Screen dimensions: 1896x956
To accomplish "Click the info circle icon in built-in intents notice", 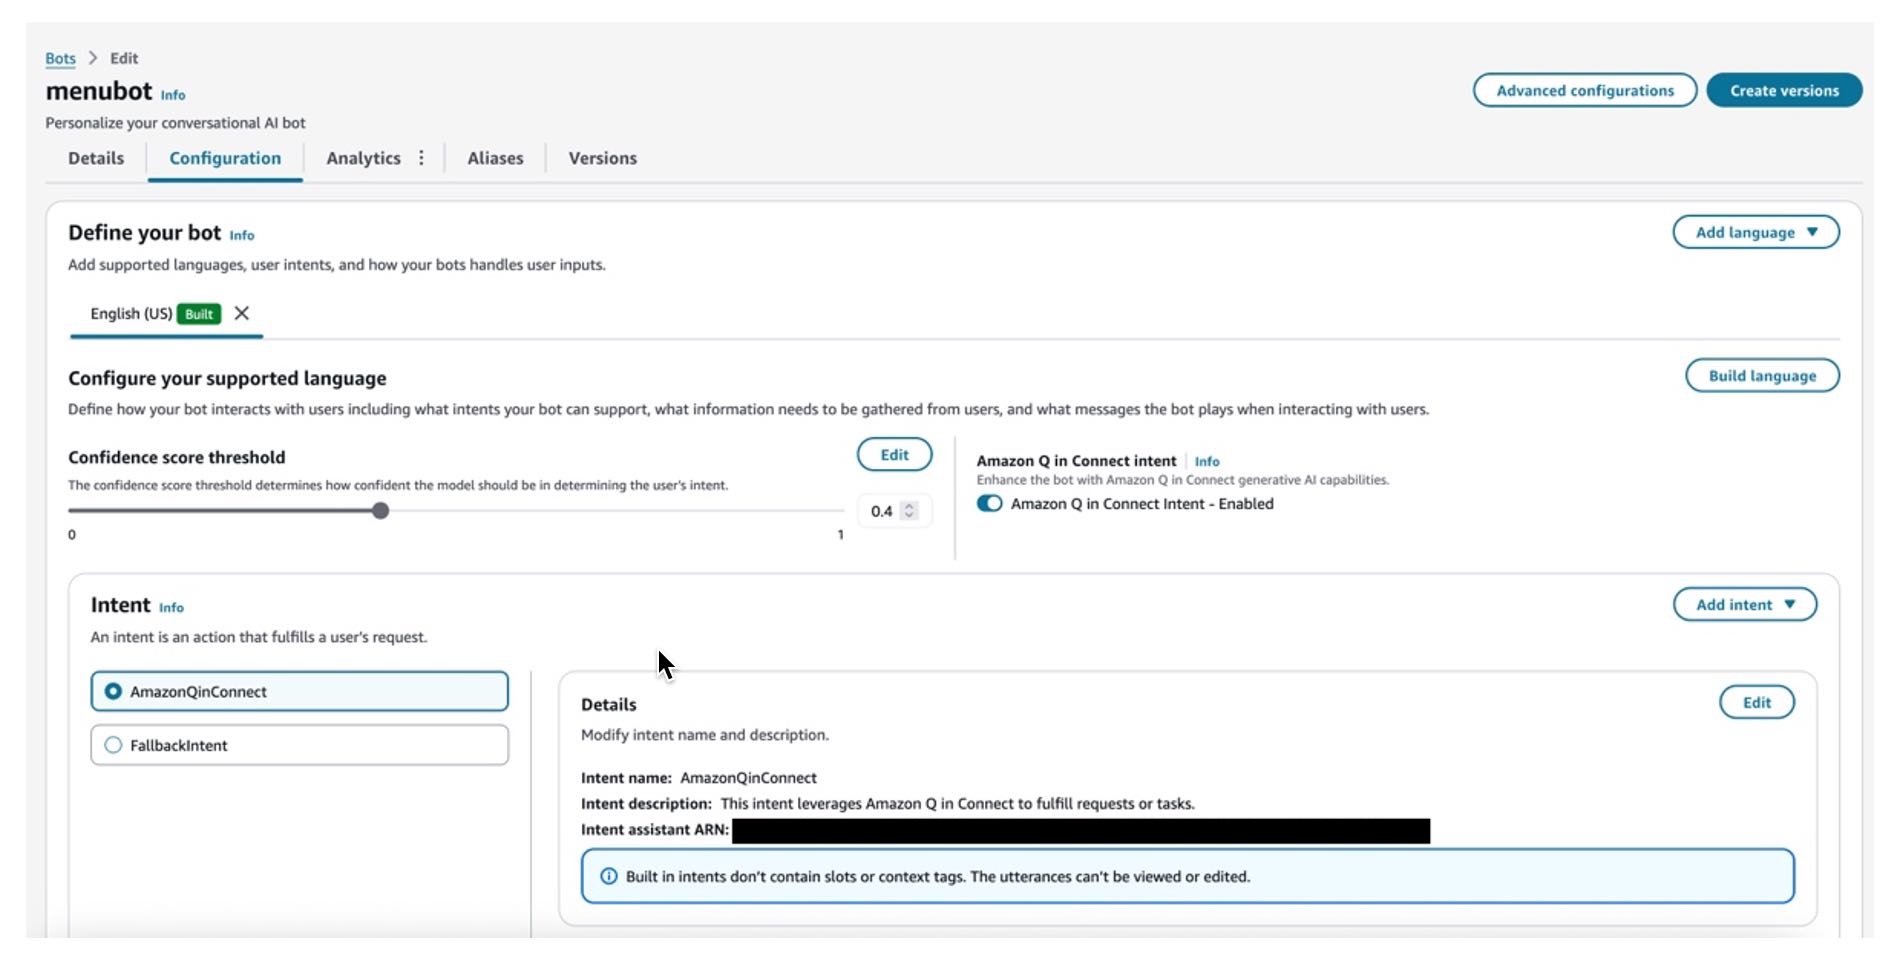I will coord(608,877).
